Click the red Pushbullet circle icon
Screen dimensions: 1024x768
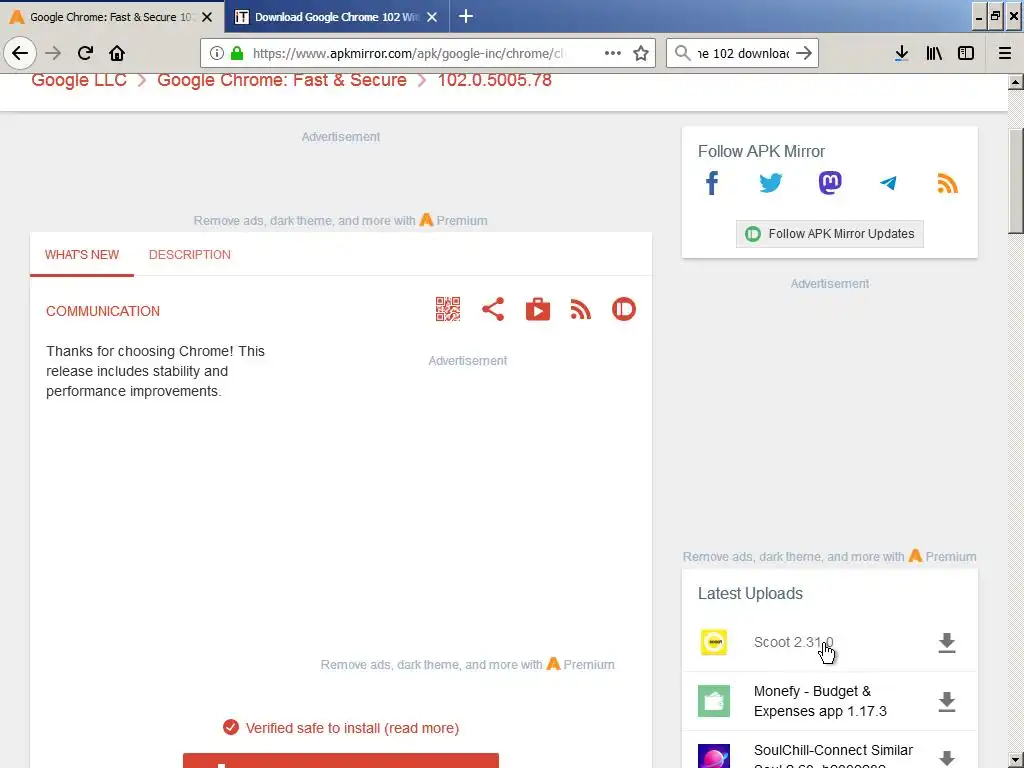[624, 309]
